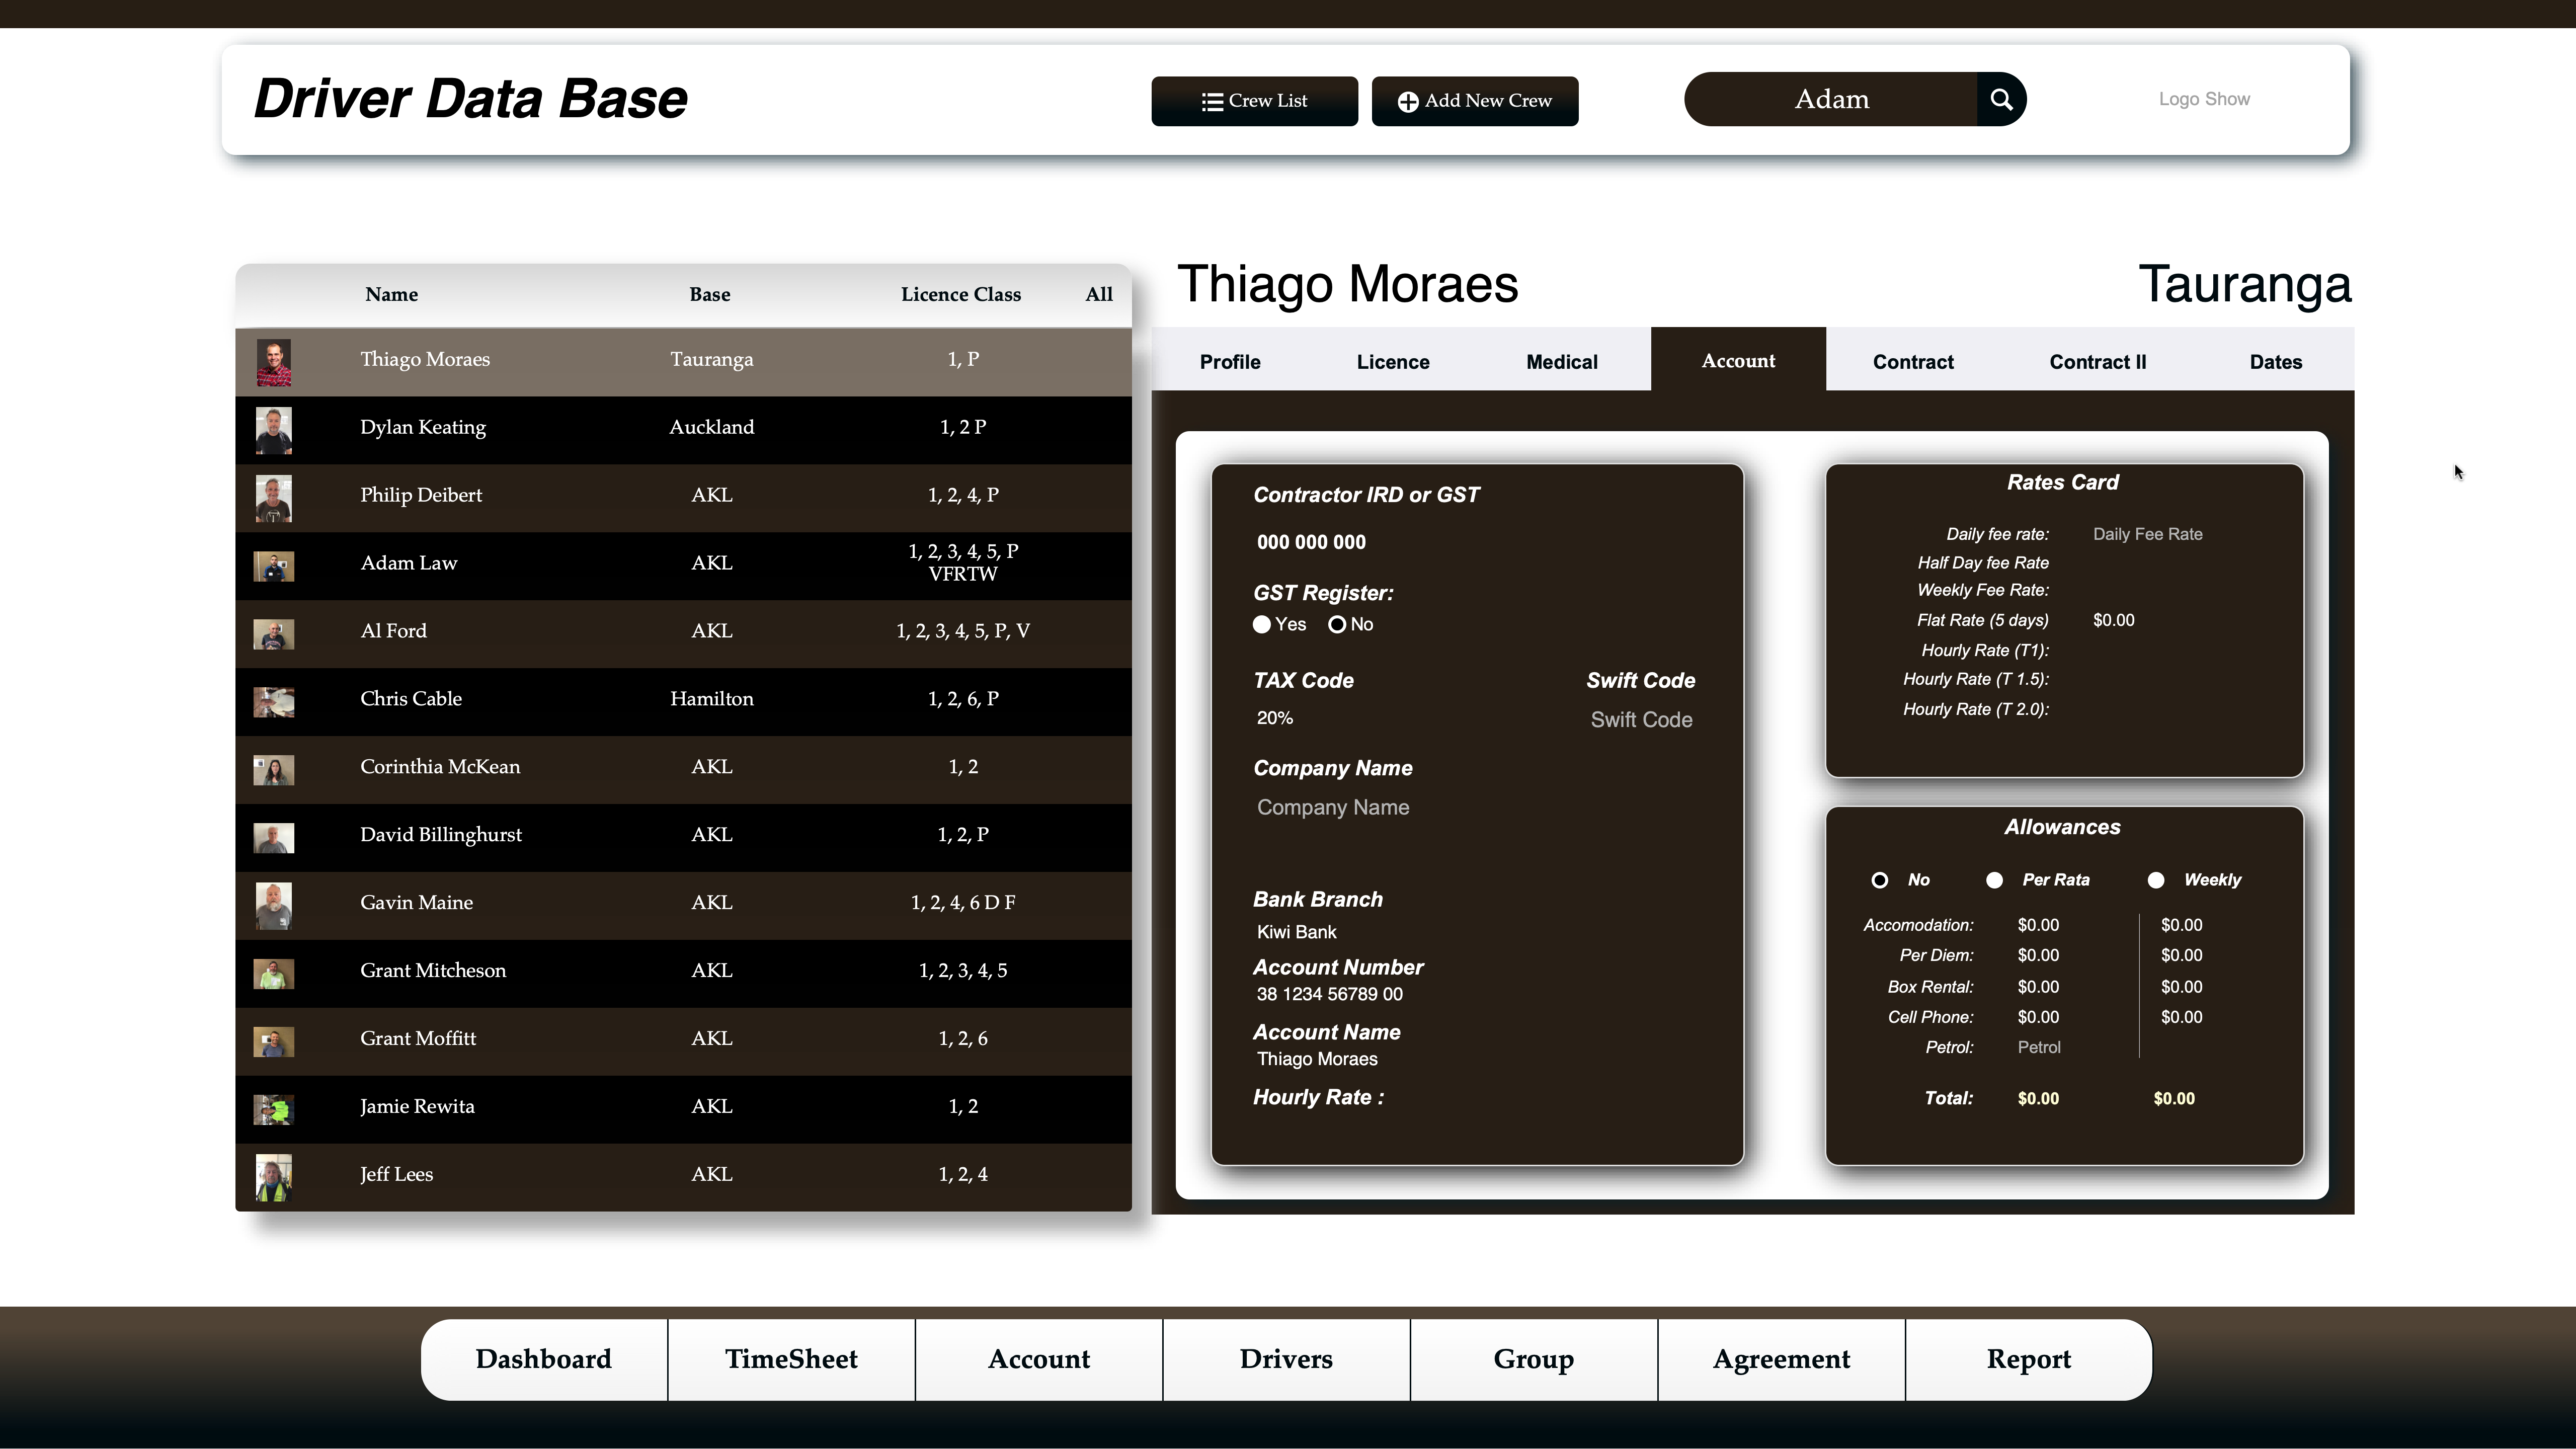Select GST Register No option
The width and height of the screenshot is (2576, 1449).
pos(1337,624)
